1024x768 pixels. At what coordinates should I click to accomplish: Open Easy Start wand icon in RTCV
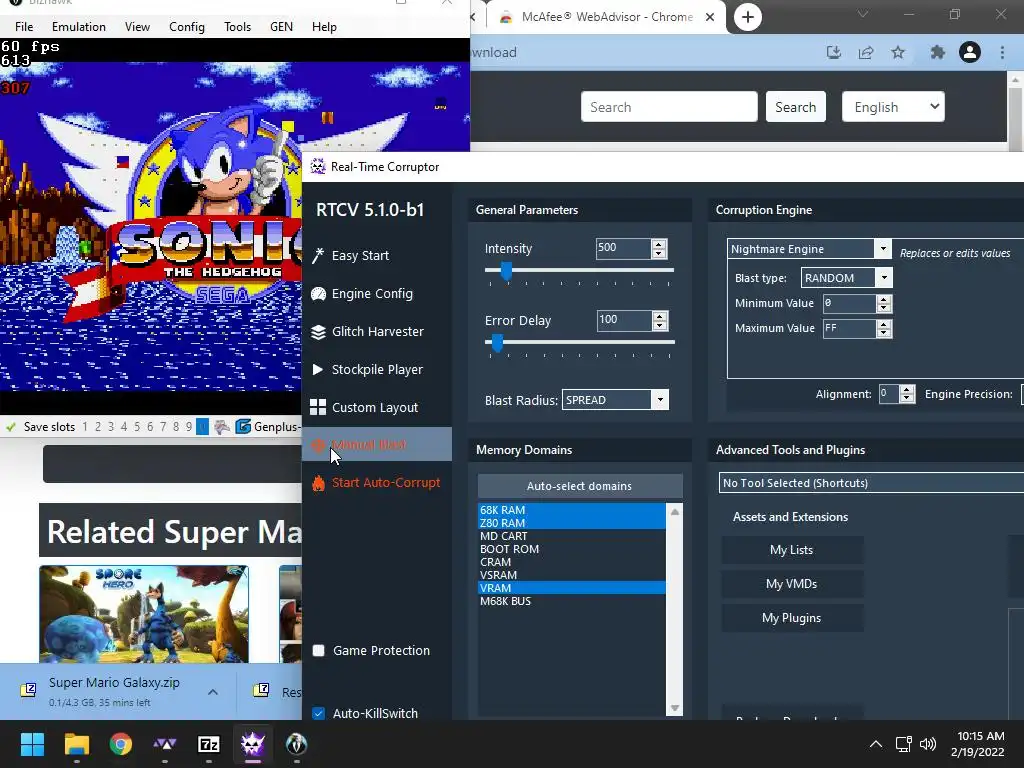[x=318, y=255]
